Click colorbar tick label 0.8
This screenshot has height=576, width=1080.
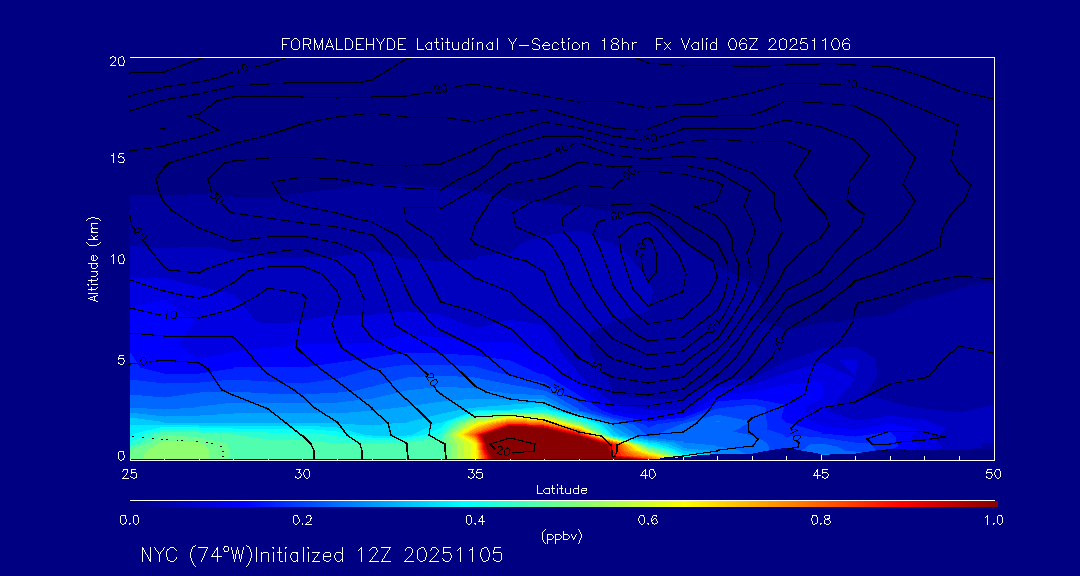(x=820, y=520)
